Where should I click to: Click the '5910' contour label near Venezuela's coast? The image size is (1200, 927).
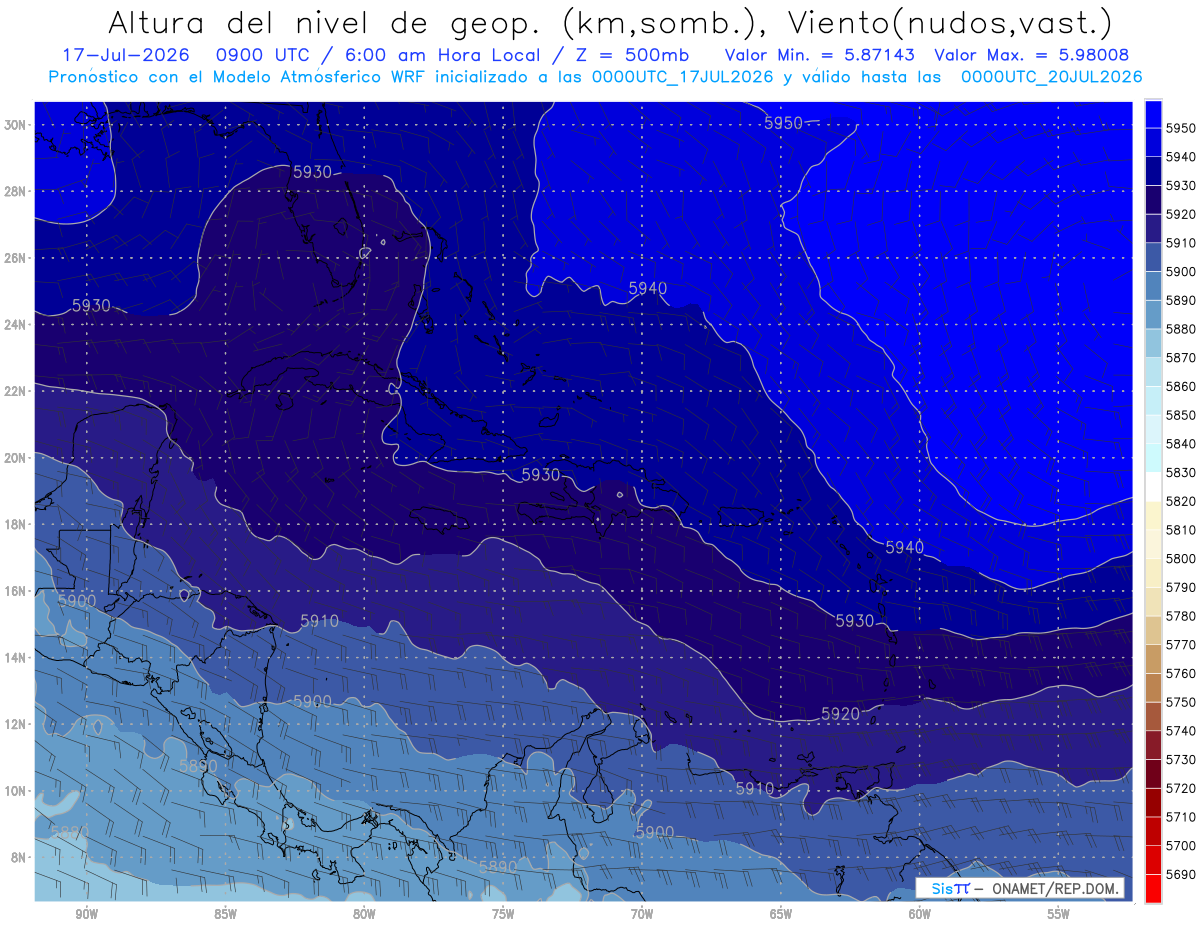tap(755, 788)
